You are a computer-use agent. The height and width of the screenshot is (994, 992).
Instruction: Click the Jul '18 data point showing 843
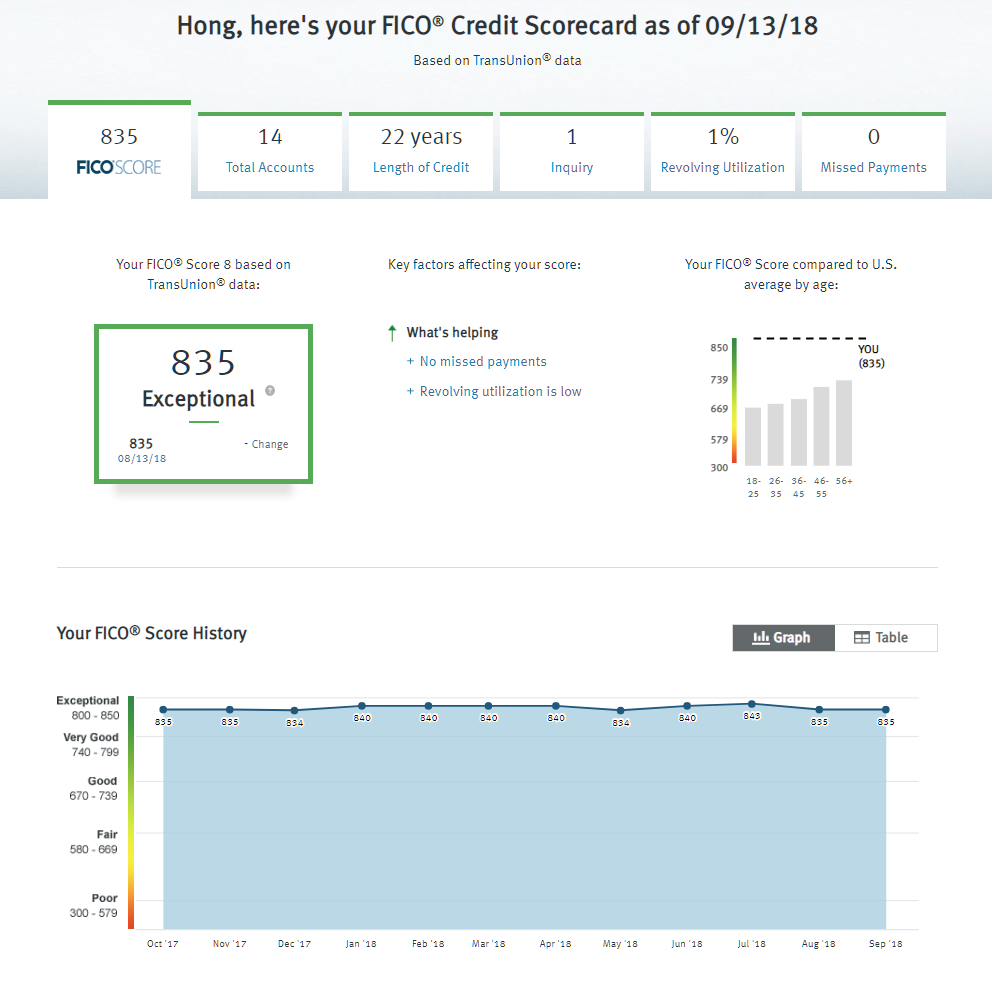752,704
